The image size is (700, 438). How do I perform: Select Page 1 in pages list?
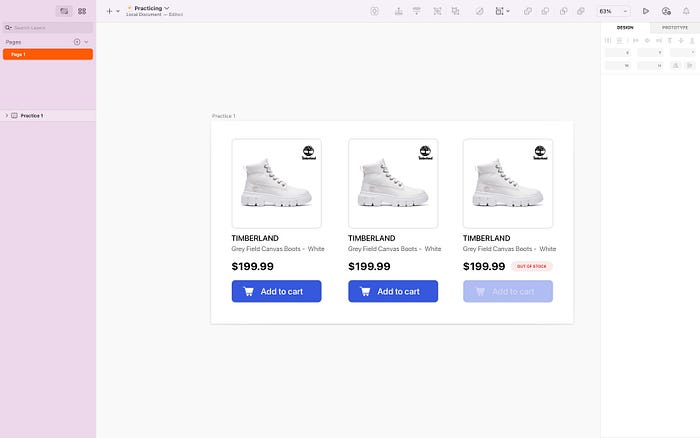coord(48,54)
